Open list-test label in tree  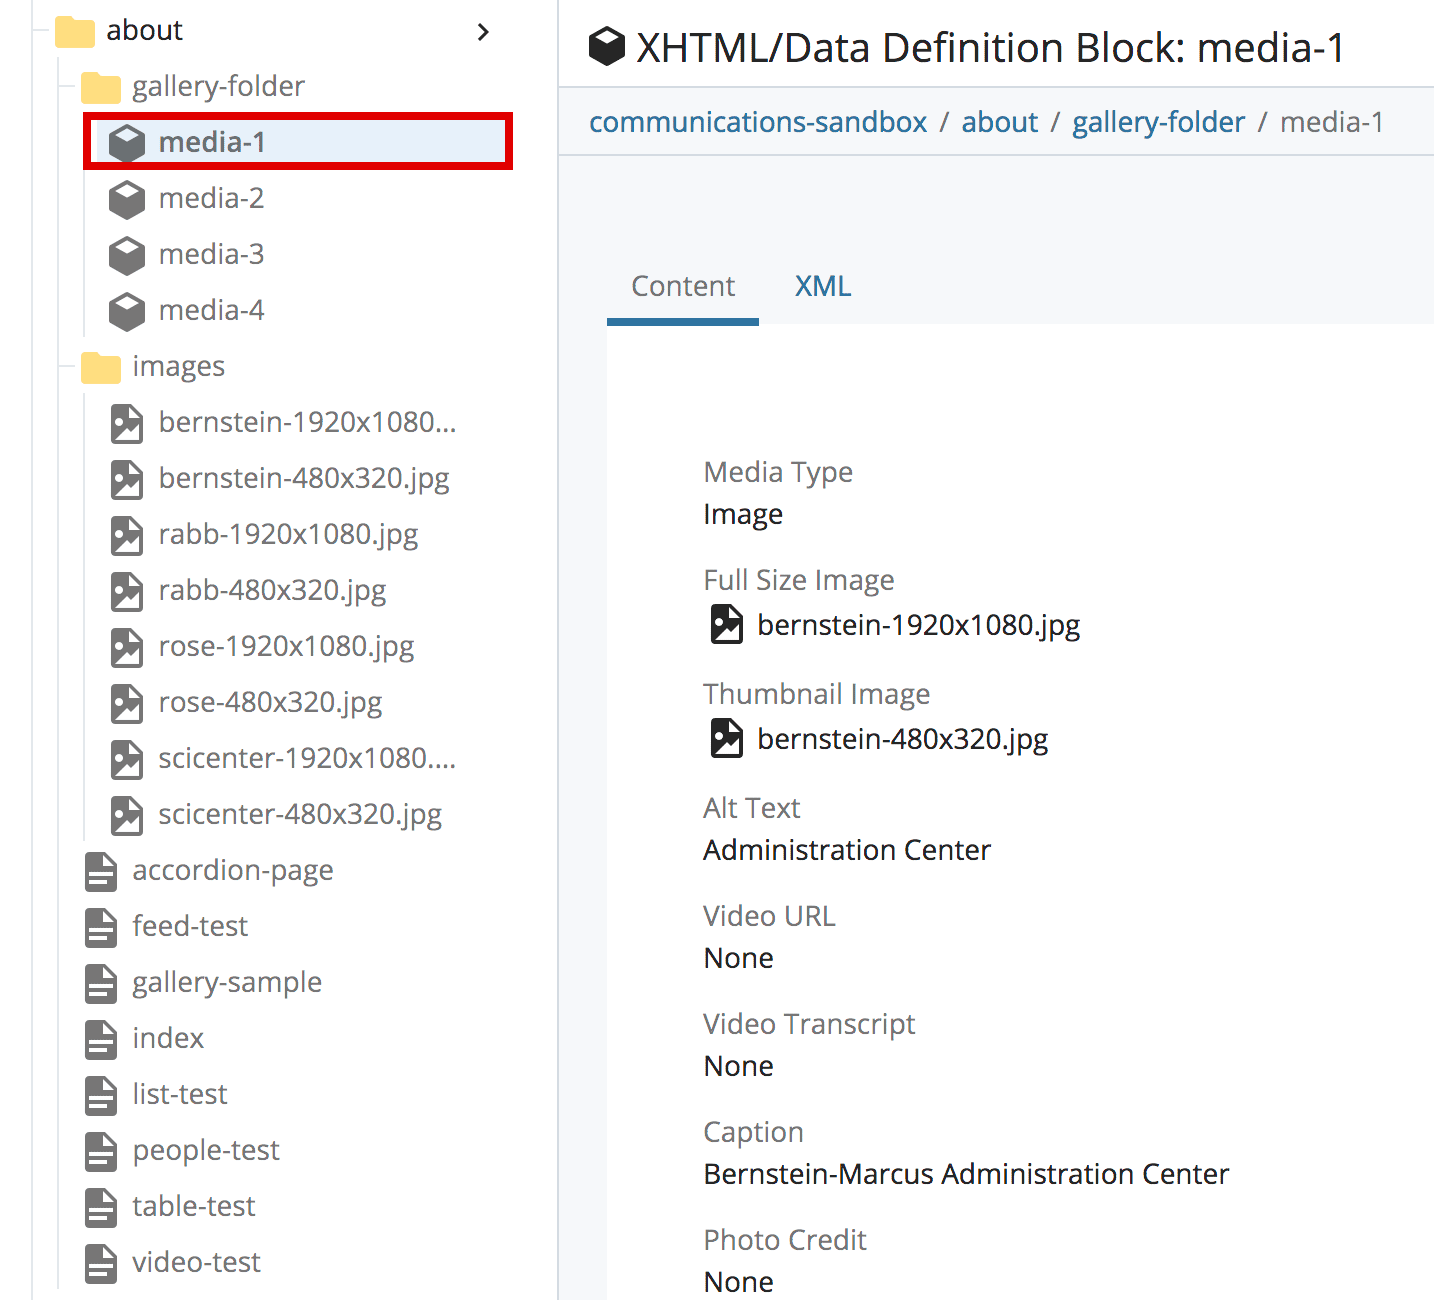[180, 1095]
